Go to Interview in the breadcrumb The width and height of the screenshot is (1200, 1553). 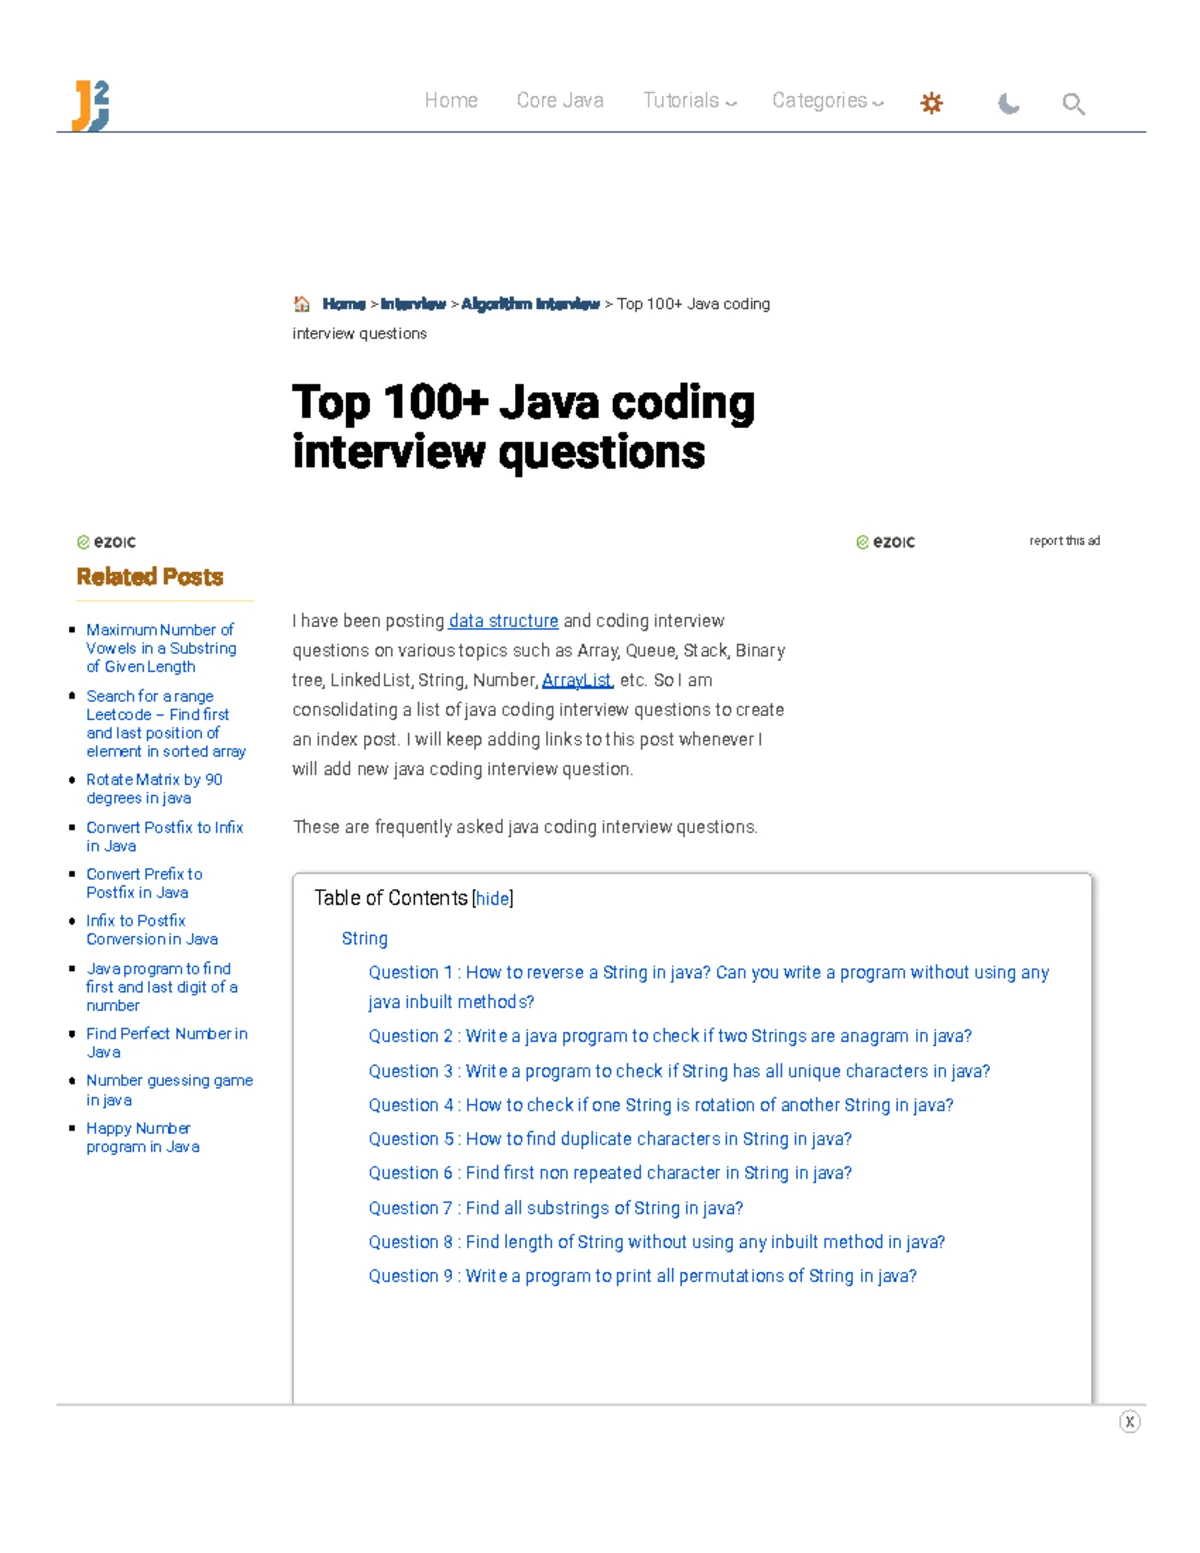(x=413, y=304)
